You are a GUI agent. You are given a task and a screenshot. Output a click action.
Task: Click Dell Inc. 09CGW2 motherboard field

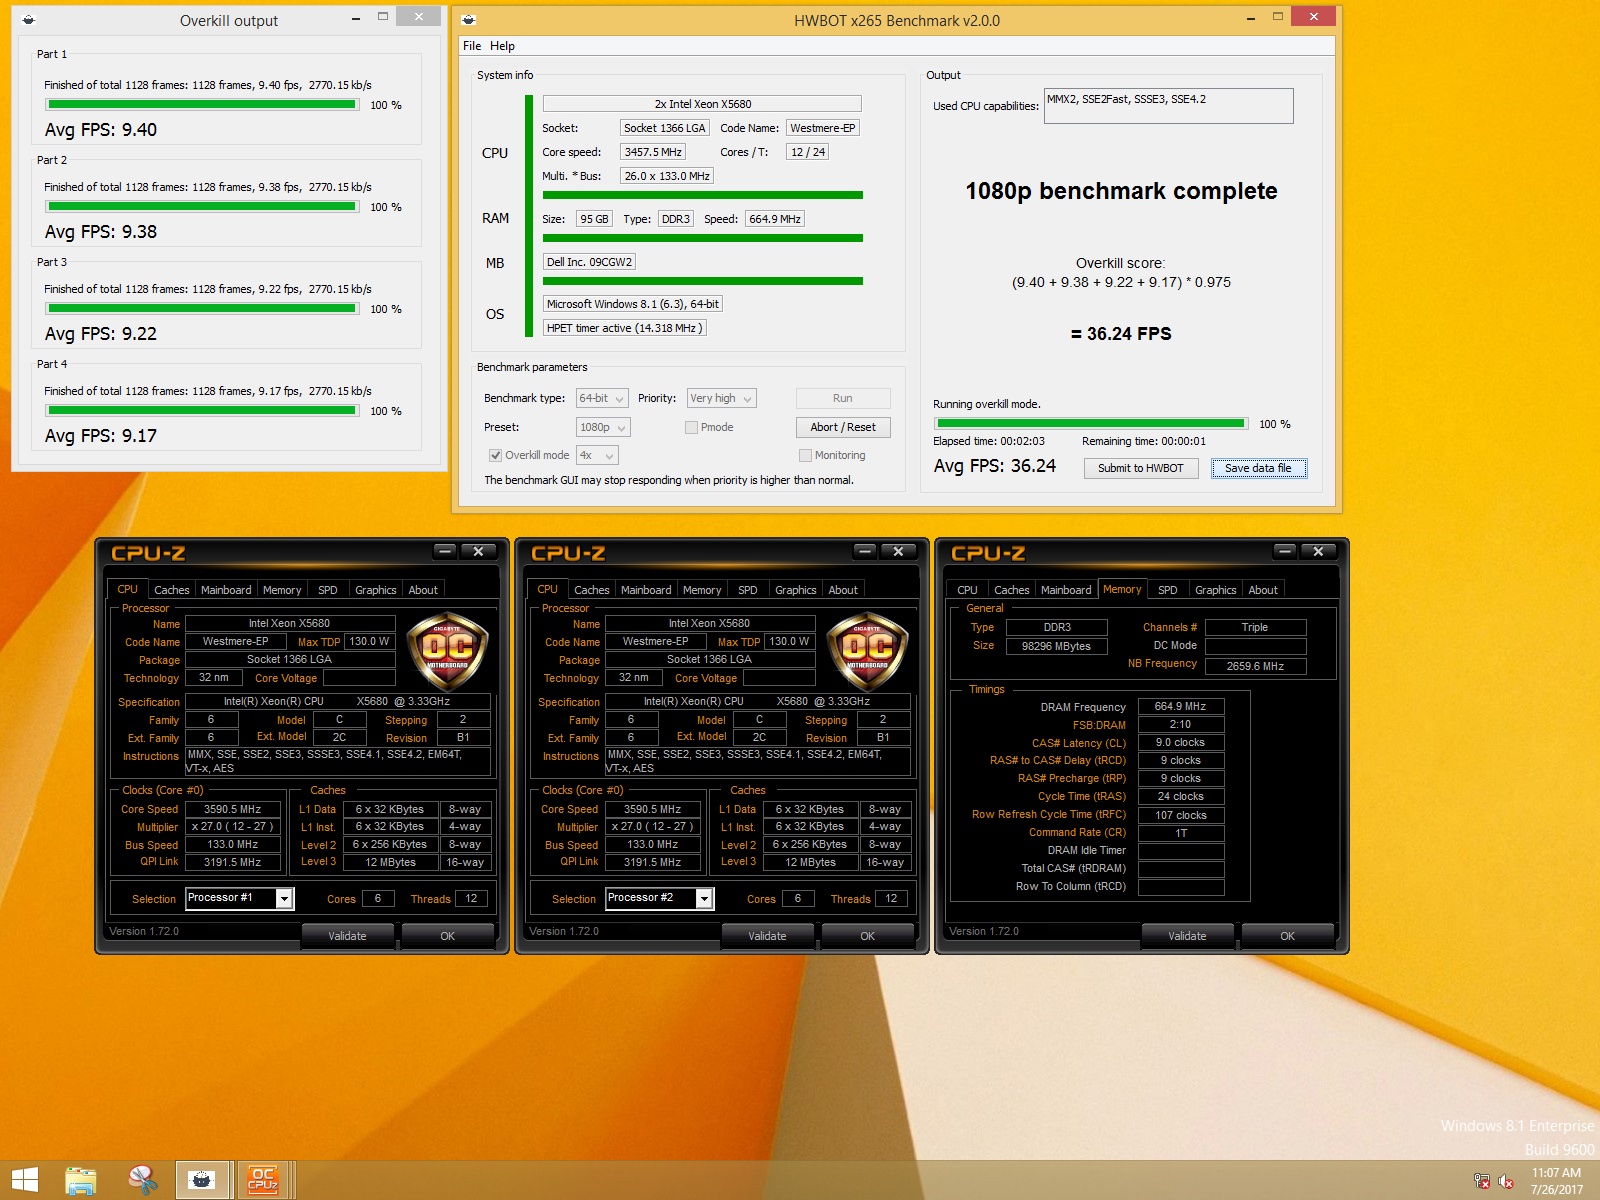click(589, 262)
